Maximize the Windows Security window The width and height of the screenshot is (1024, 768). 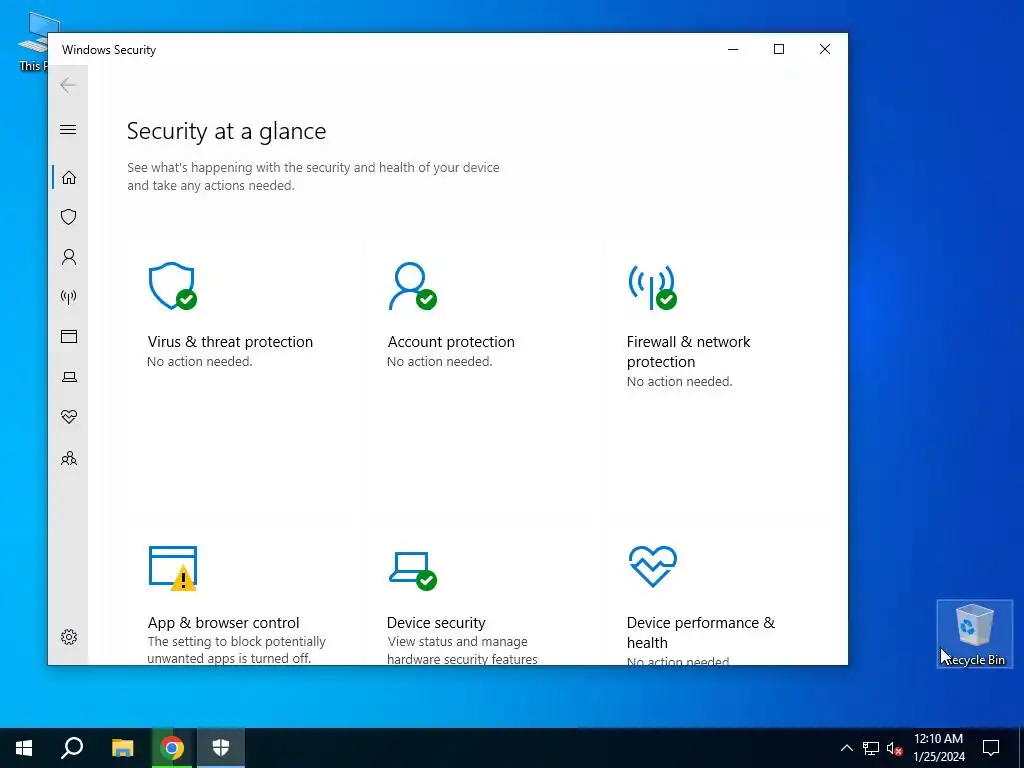[x=778, y=50]
